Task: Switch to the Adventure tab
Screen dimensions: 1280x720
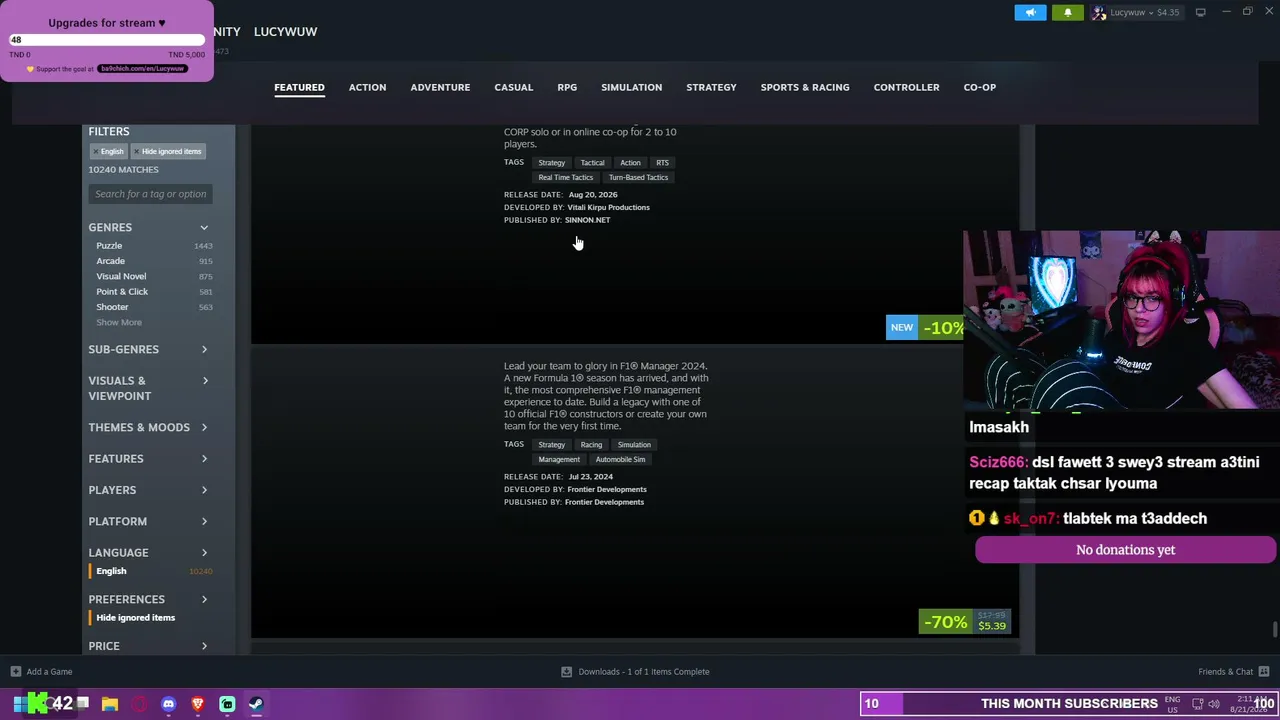Action: tap(440, 87)
